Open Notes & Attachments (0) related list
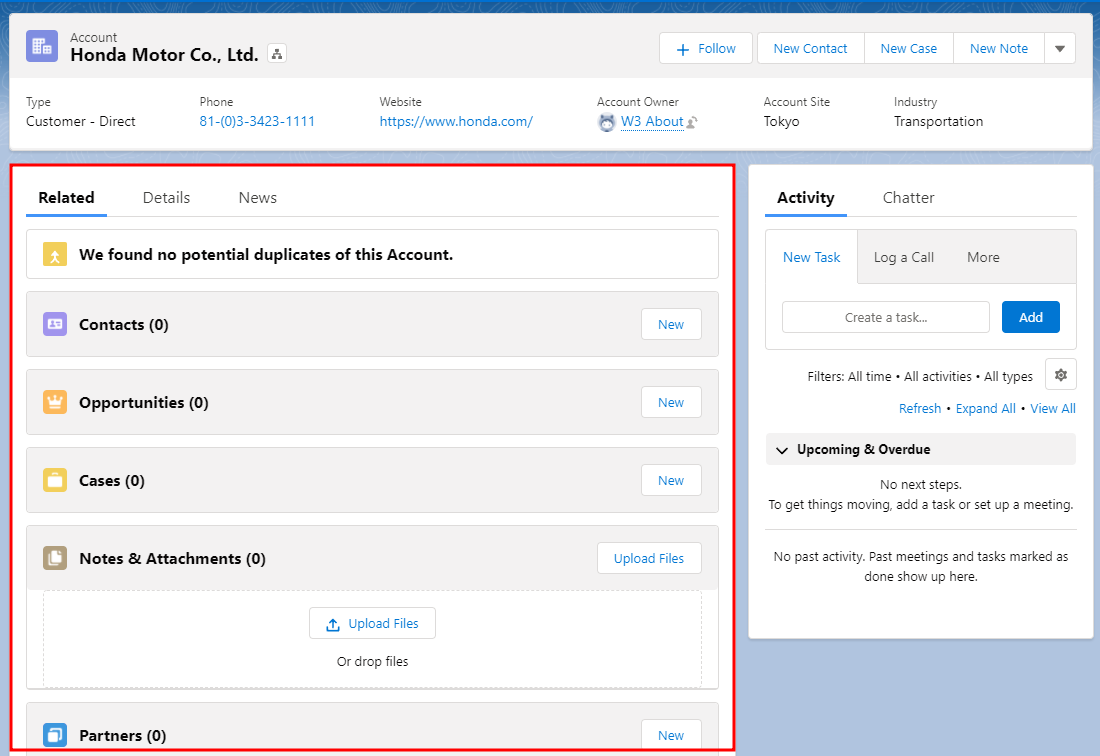The height and width of the screenshot is (756, 1100). (x=172, y=558)
